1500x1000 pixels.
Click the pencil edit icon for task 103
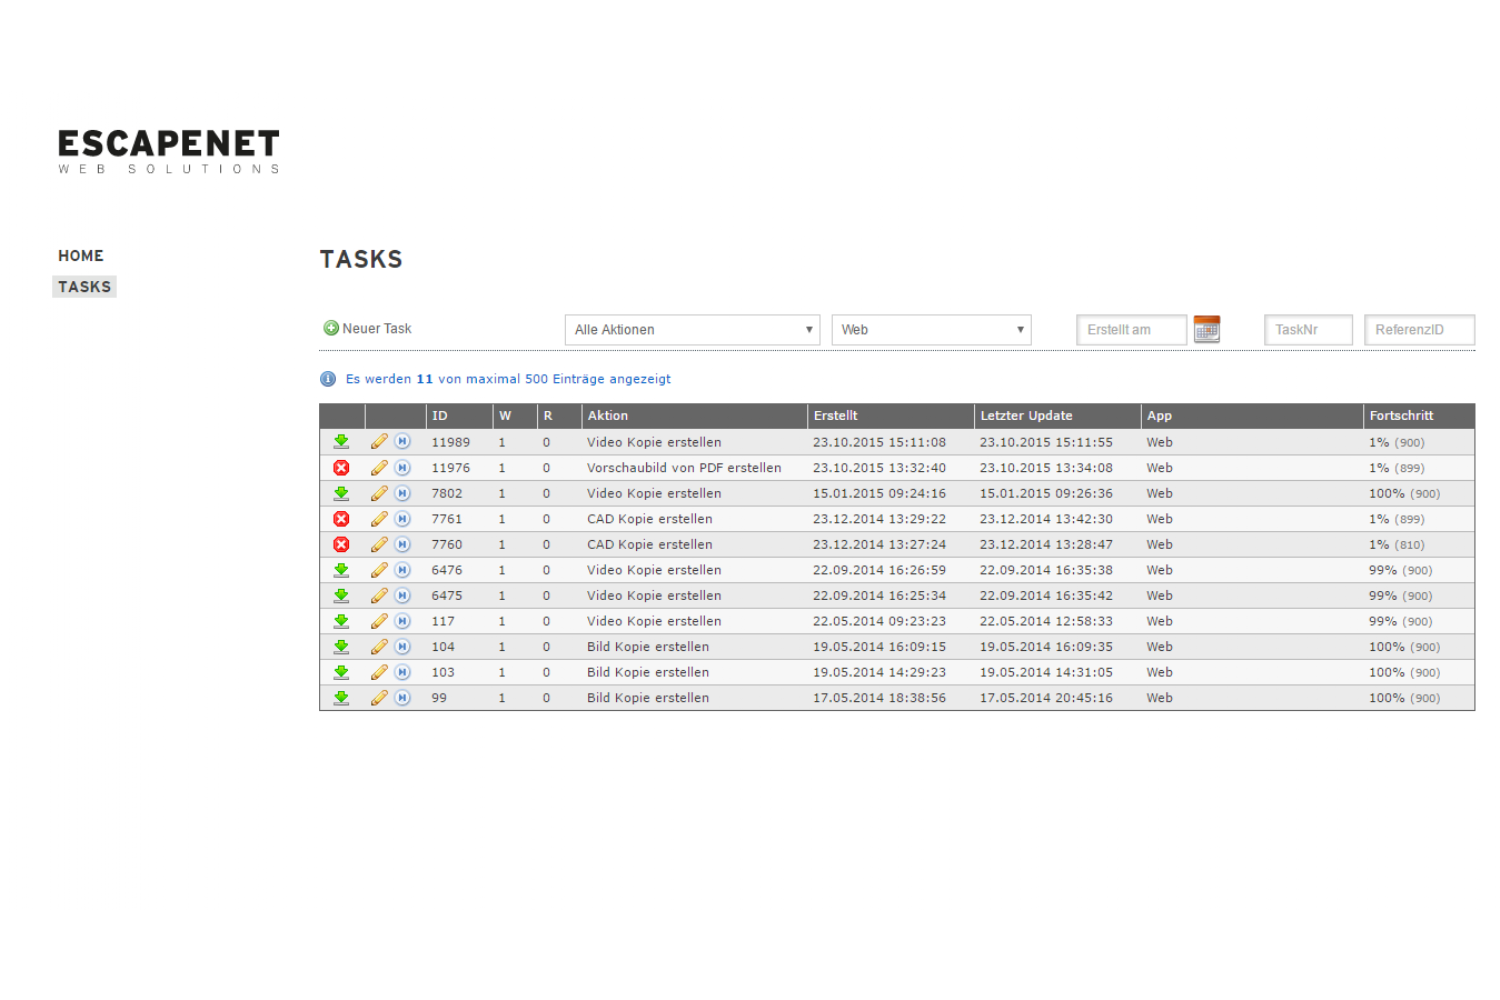pyautogui.click(x=379, y=672)
